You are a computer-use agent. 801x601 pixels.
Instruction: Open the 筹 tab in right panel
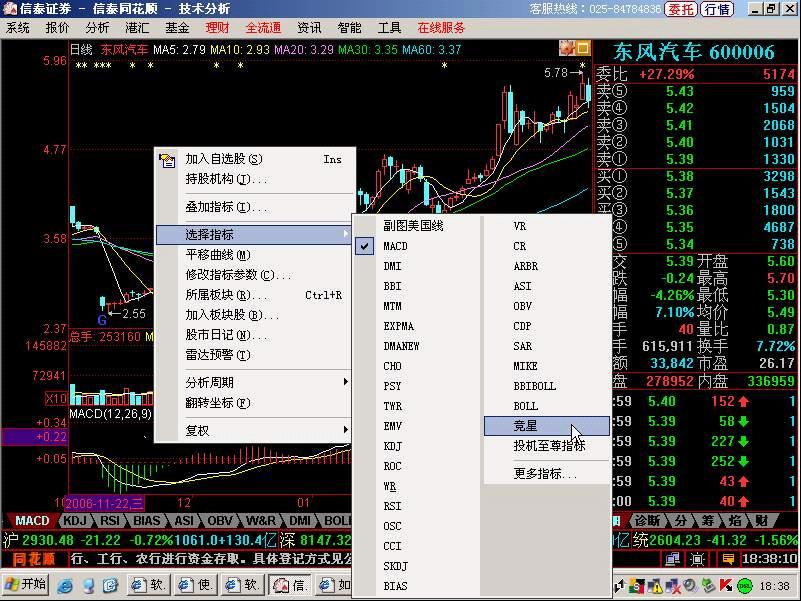708,521
